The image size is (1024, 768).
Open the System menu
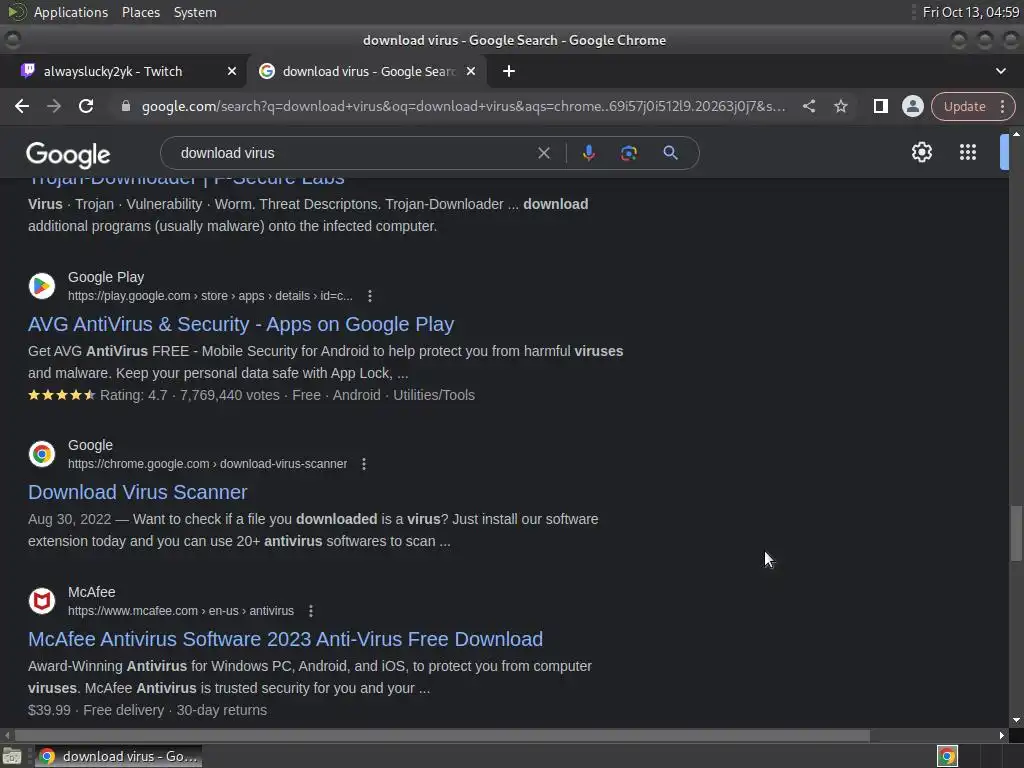(195, 12)
